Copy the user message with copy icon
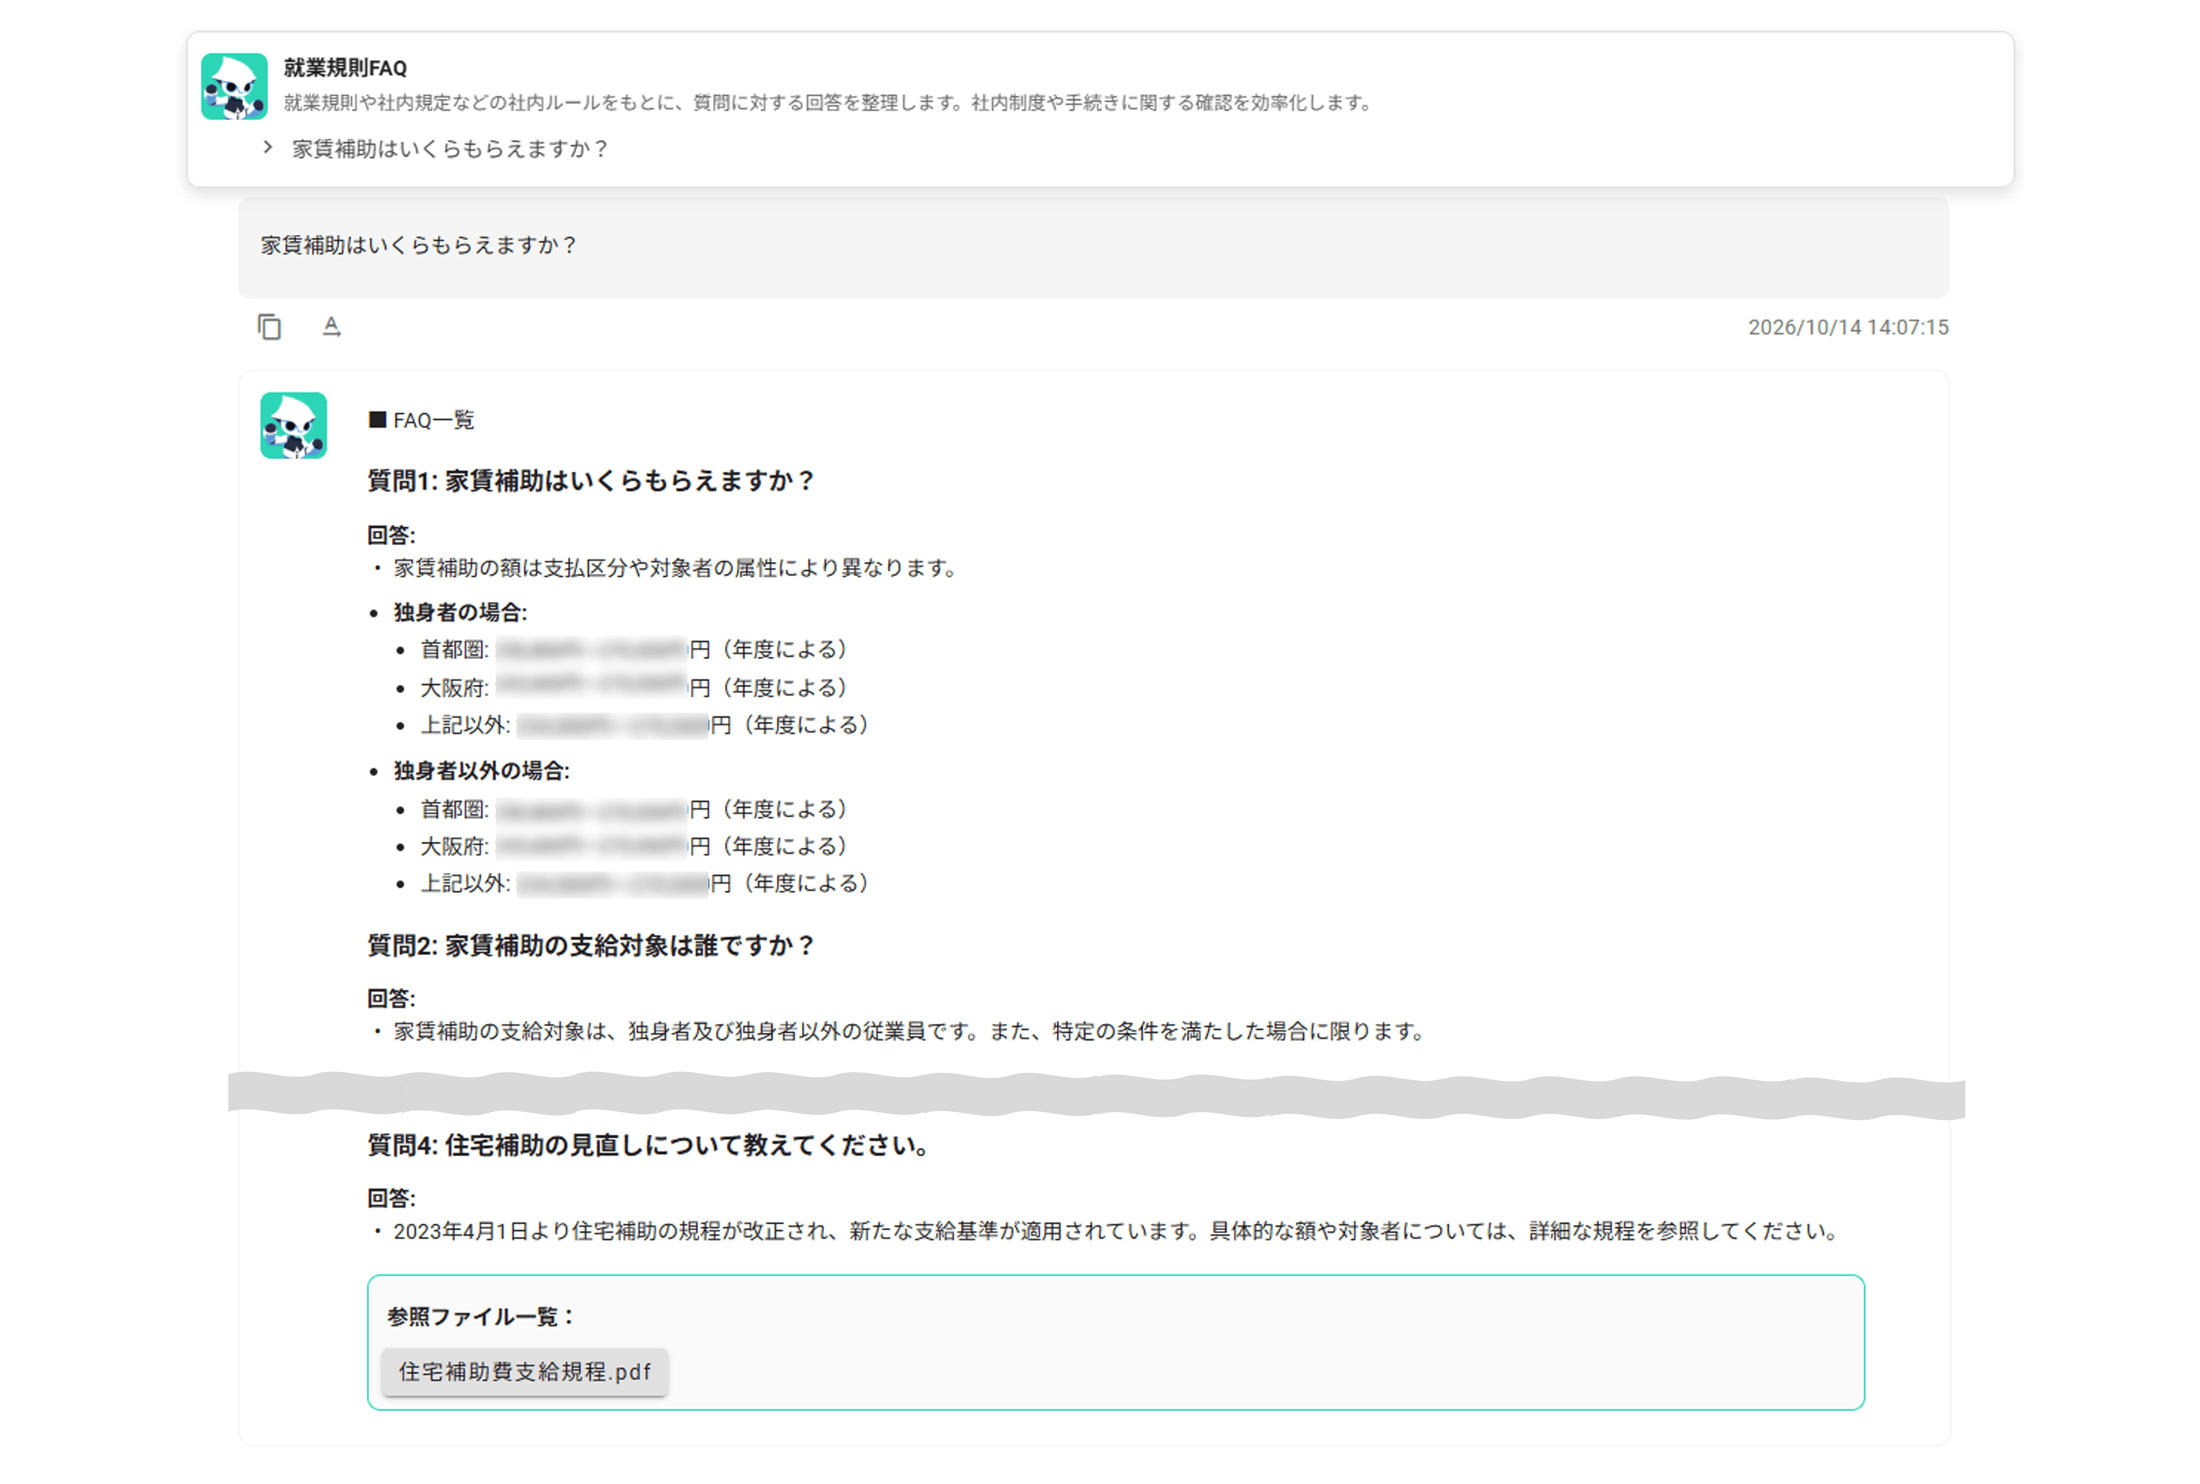2200x1484 pixels. pos(269,327)
